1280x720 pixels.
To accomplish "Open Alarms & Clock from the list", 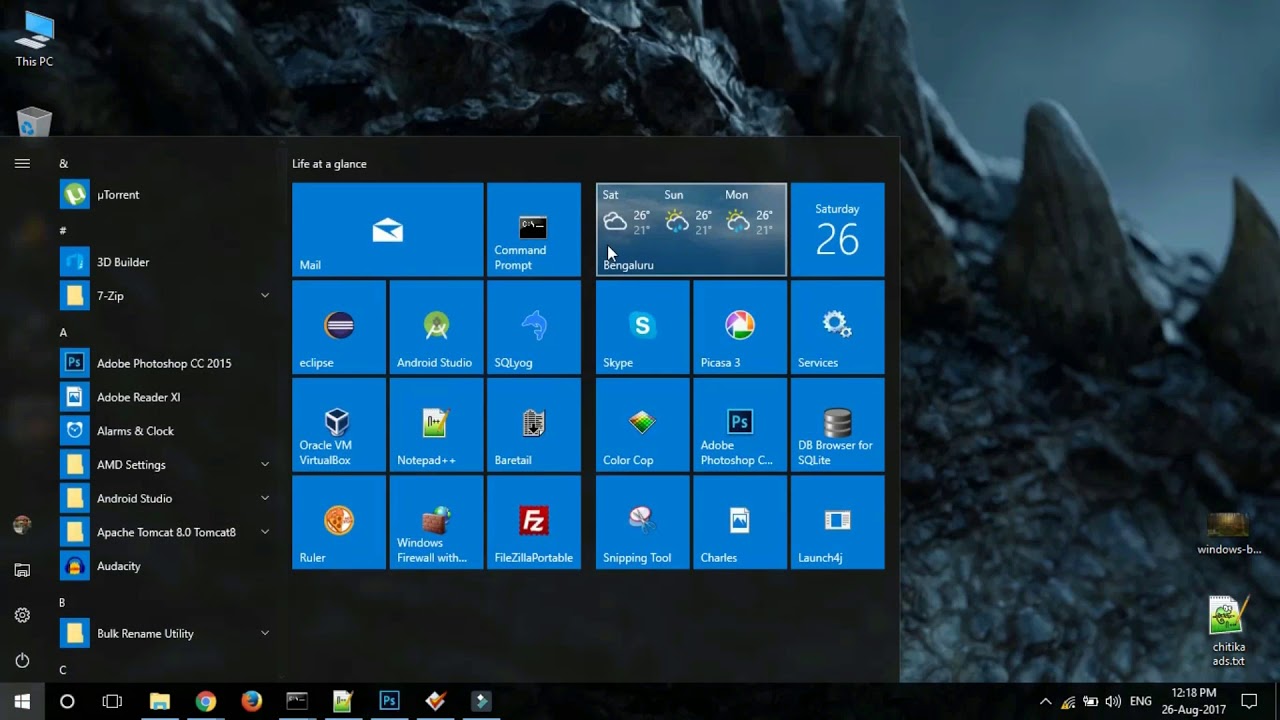I will click(x=165, y=431).
